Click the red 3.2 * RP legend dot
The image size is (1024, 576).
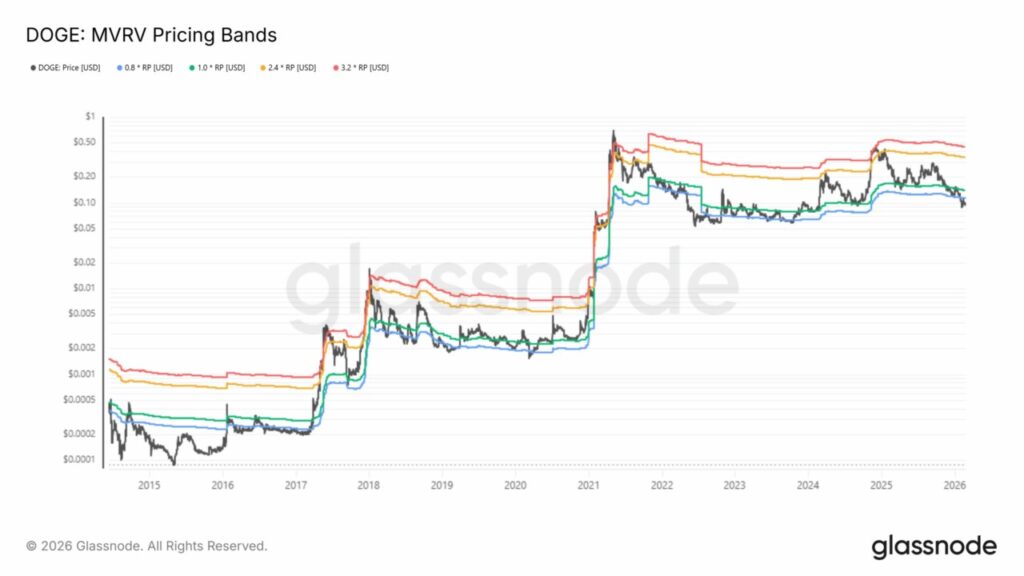point(334,68)
